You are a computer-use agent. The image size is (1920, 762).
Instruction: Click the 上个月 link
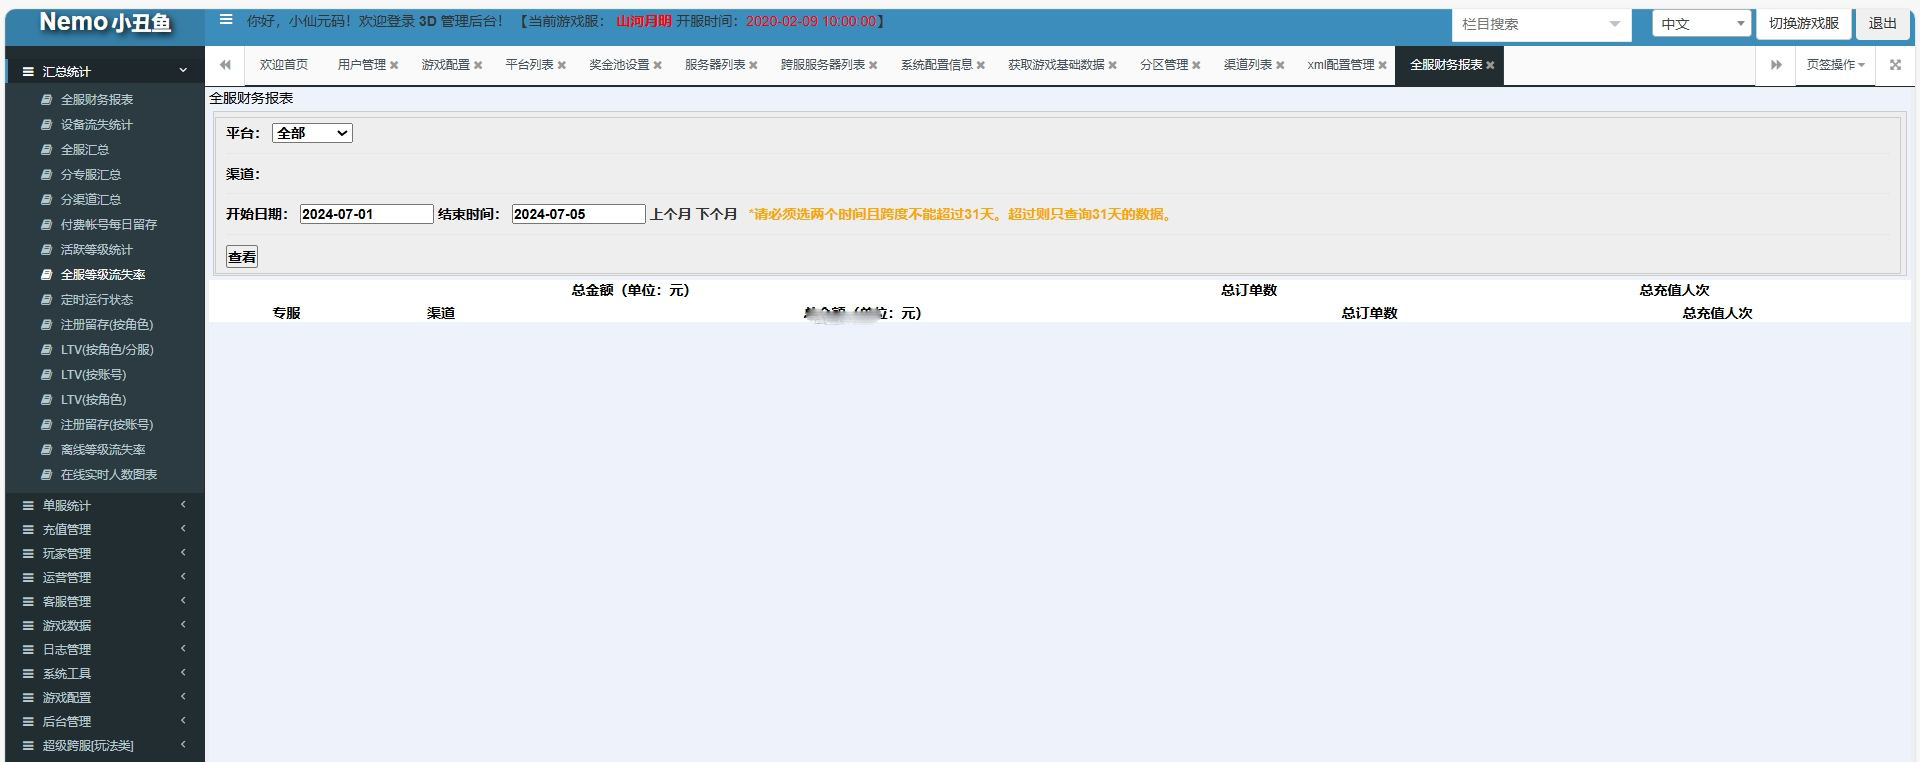tap(671, 214)
